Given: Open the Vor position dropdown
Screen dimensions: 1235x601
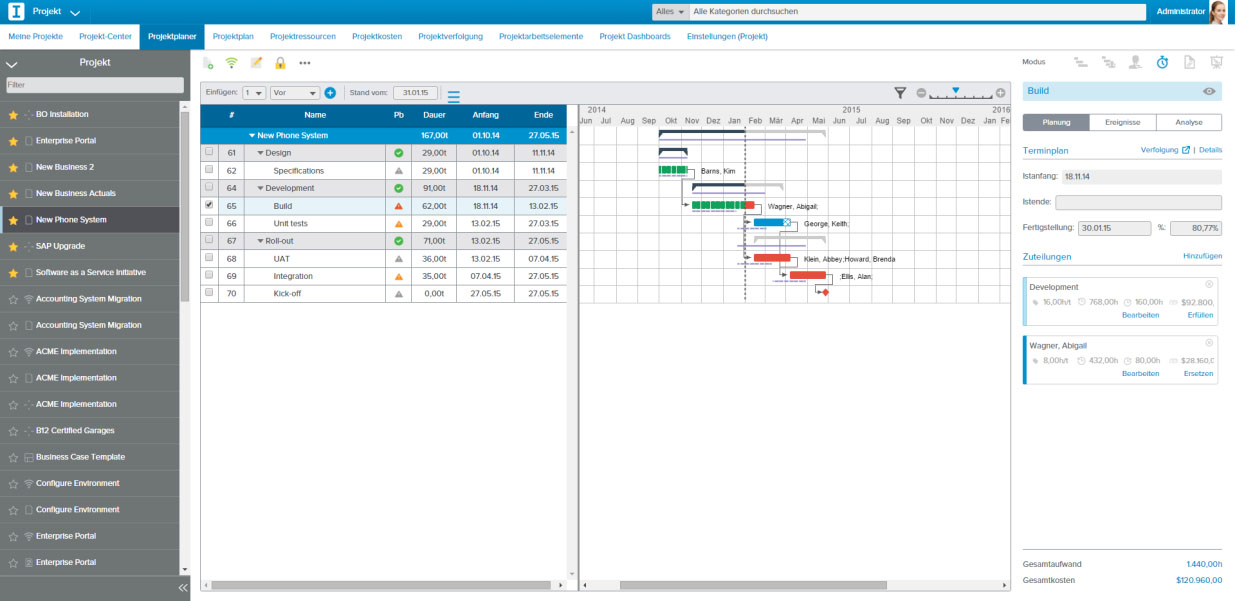Looking at the screenshot, I should click(295, 93).
